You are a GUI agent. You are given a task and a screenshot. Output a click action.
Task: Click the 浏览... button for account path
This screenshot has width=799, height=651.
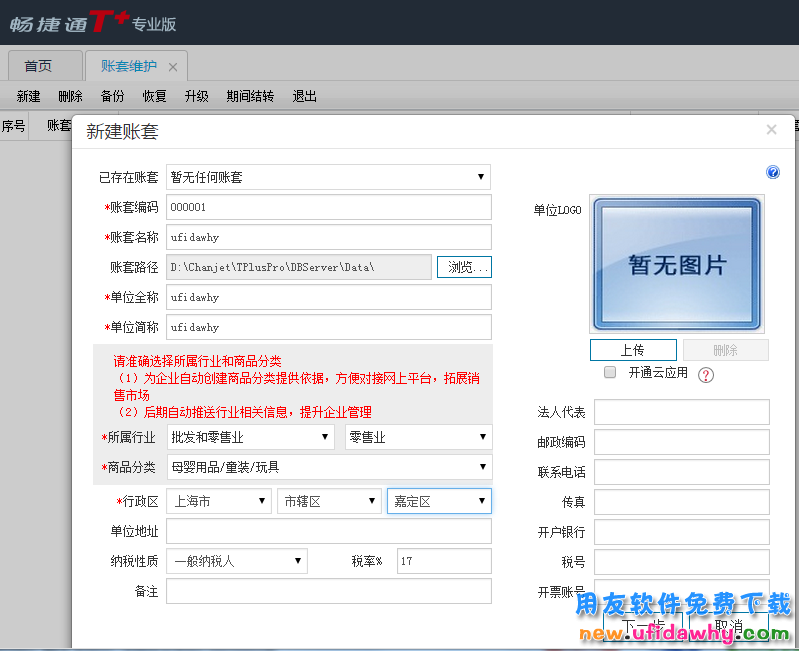tap(464, 267)
